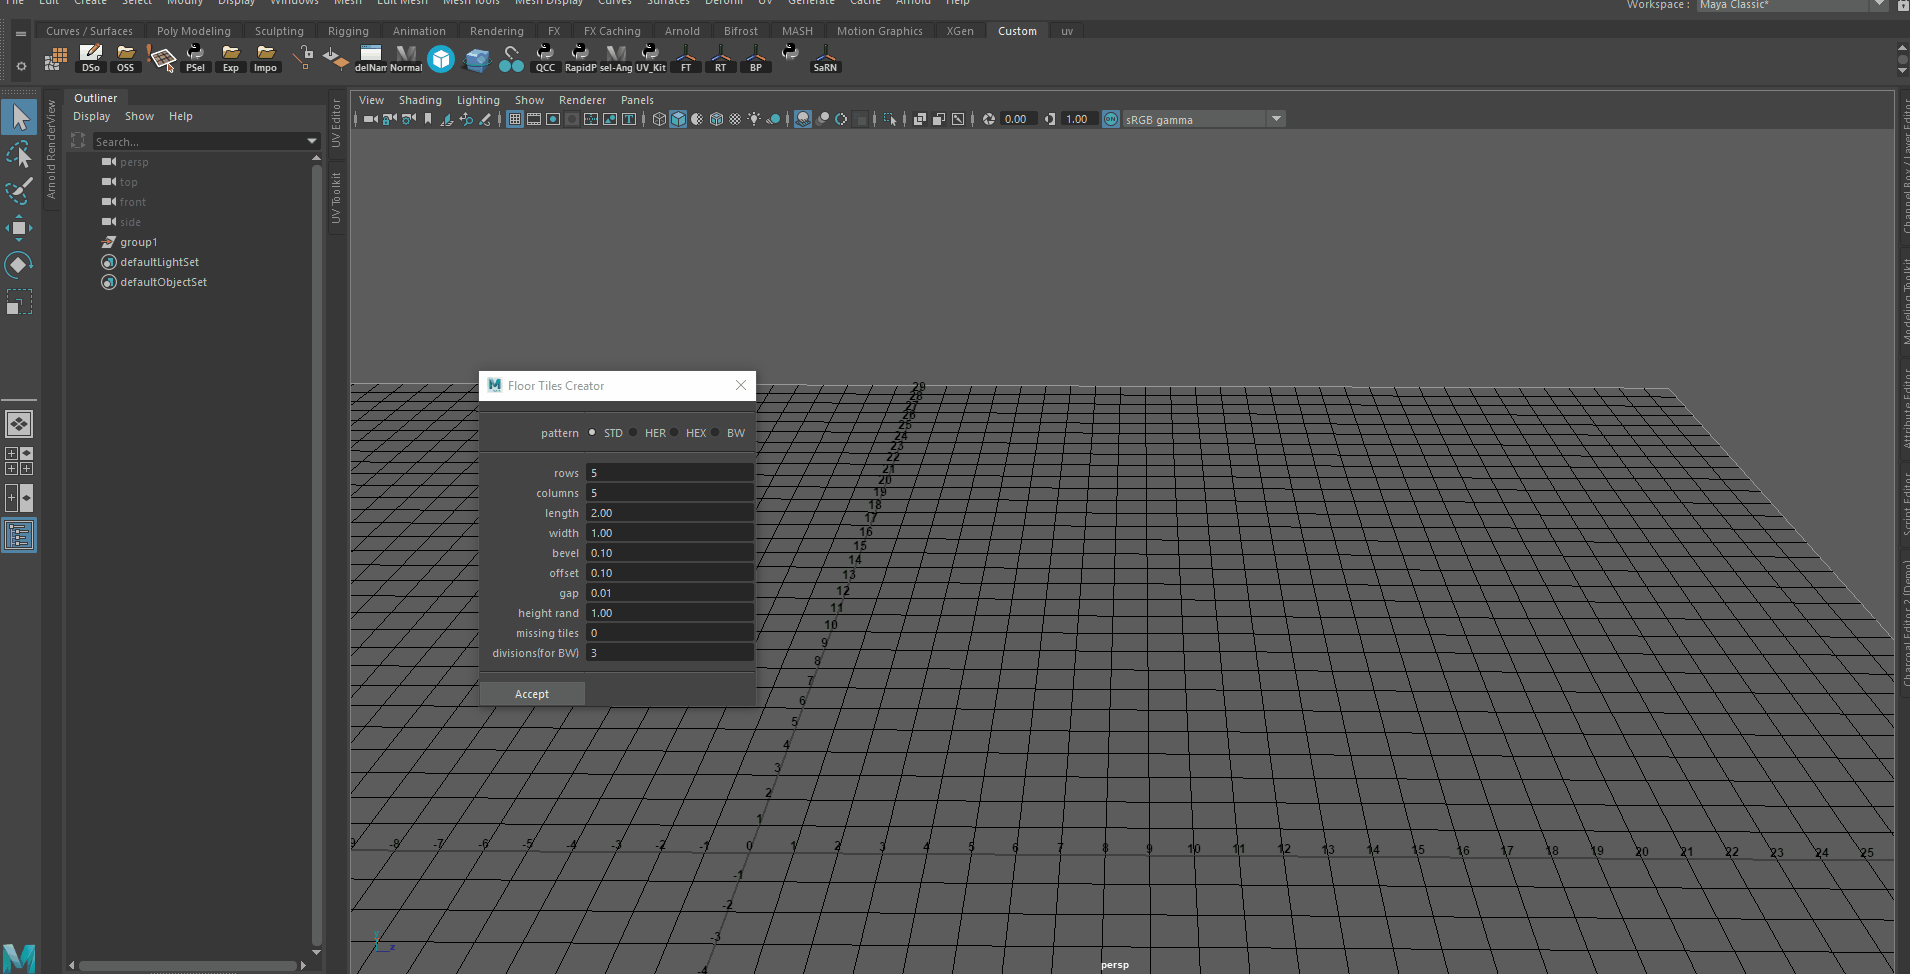Switch to Sculpting shelf tab
1910x974 pixels.
click(x=279, y=31)
